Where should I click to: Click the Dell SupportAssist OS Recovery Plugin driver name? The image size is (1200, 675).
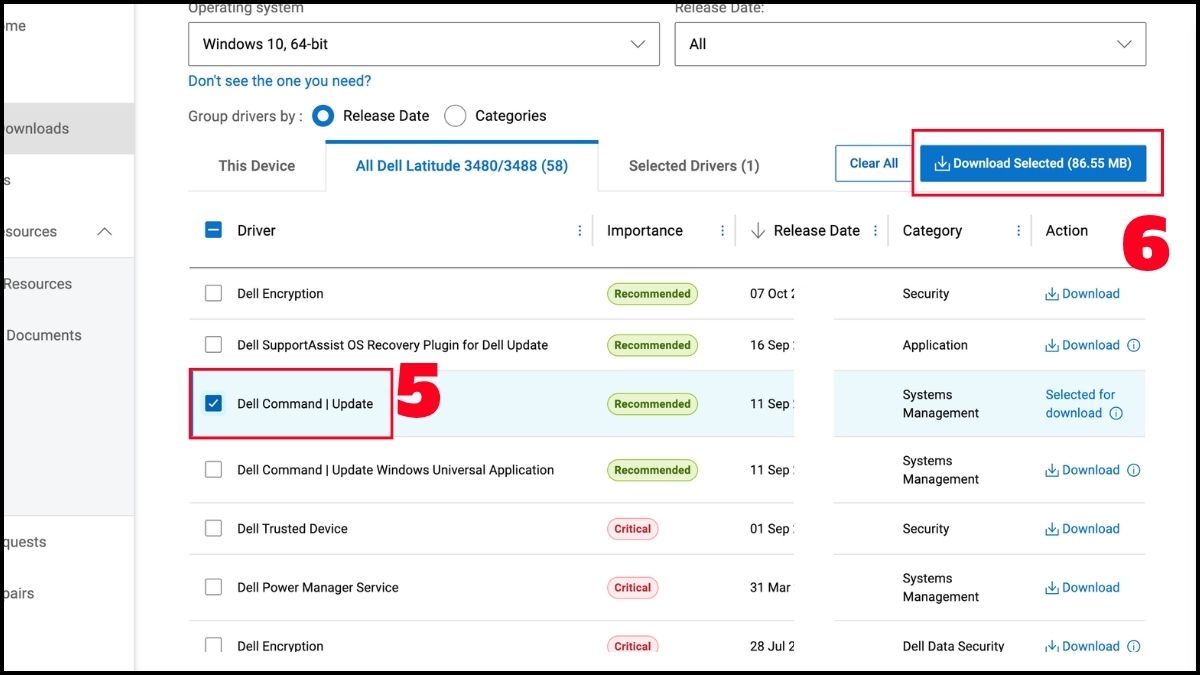click(393, 345)
